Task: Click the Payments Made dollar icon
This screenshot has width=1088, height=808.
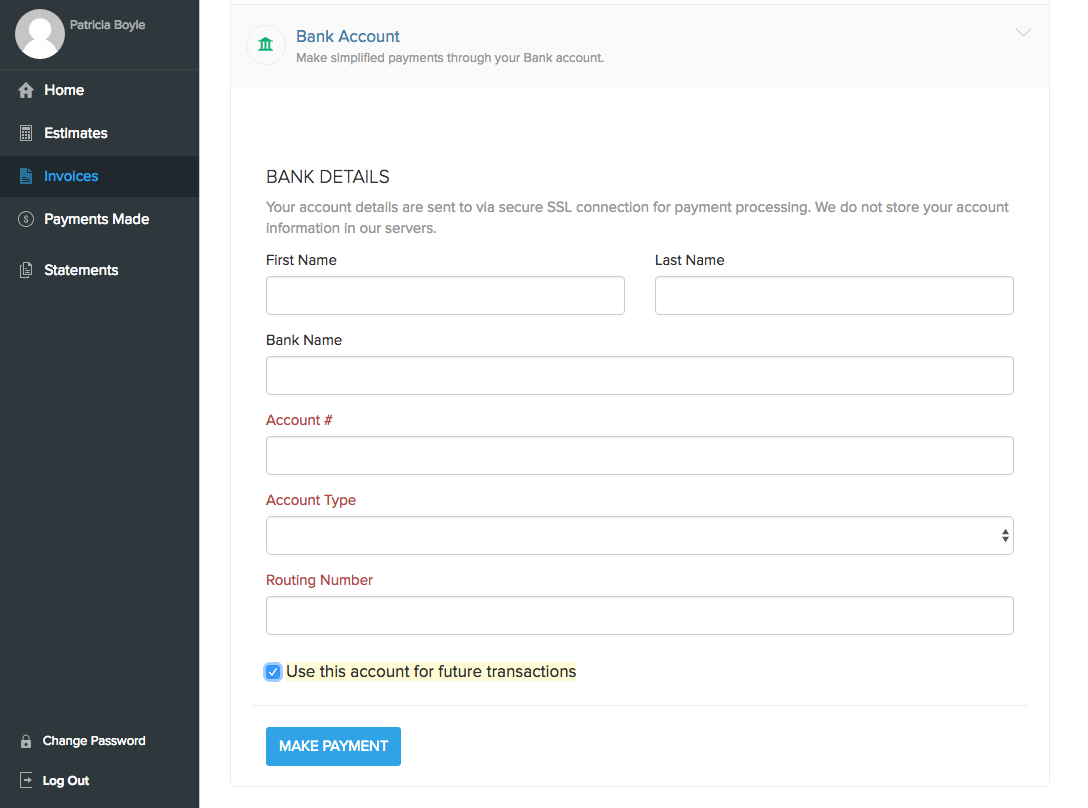Action: (24, 219)
